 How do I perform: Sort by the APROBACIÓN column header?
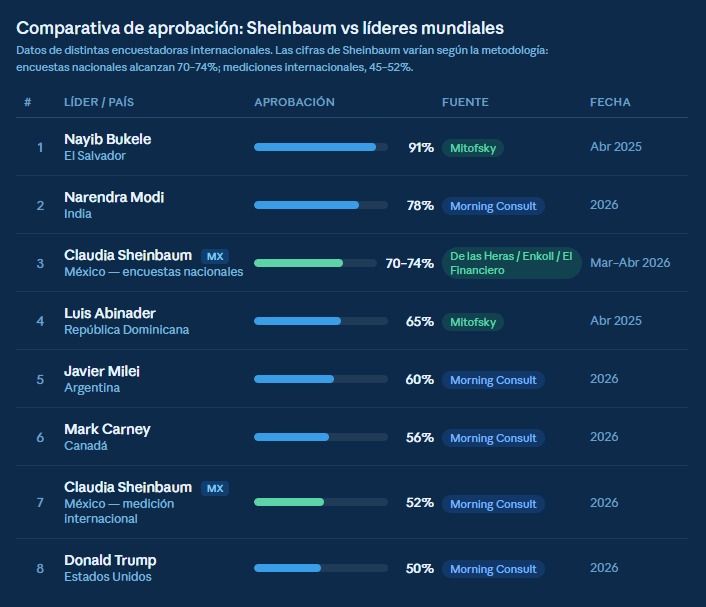point(294,102)
